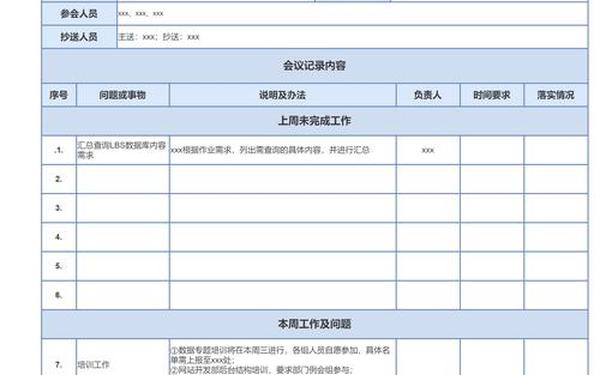Image resolution: width=600 pixels, height=375 pixels.
Task: Select row number 1 cell
Action: pos(59,150)
